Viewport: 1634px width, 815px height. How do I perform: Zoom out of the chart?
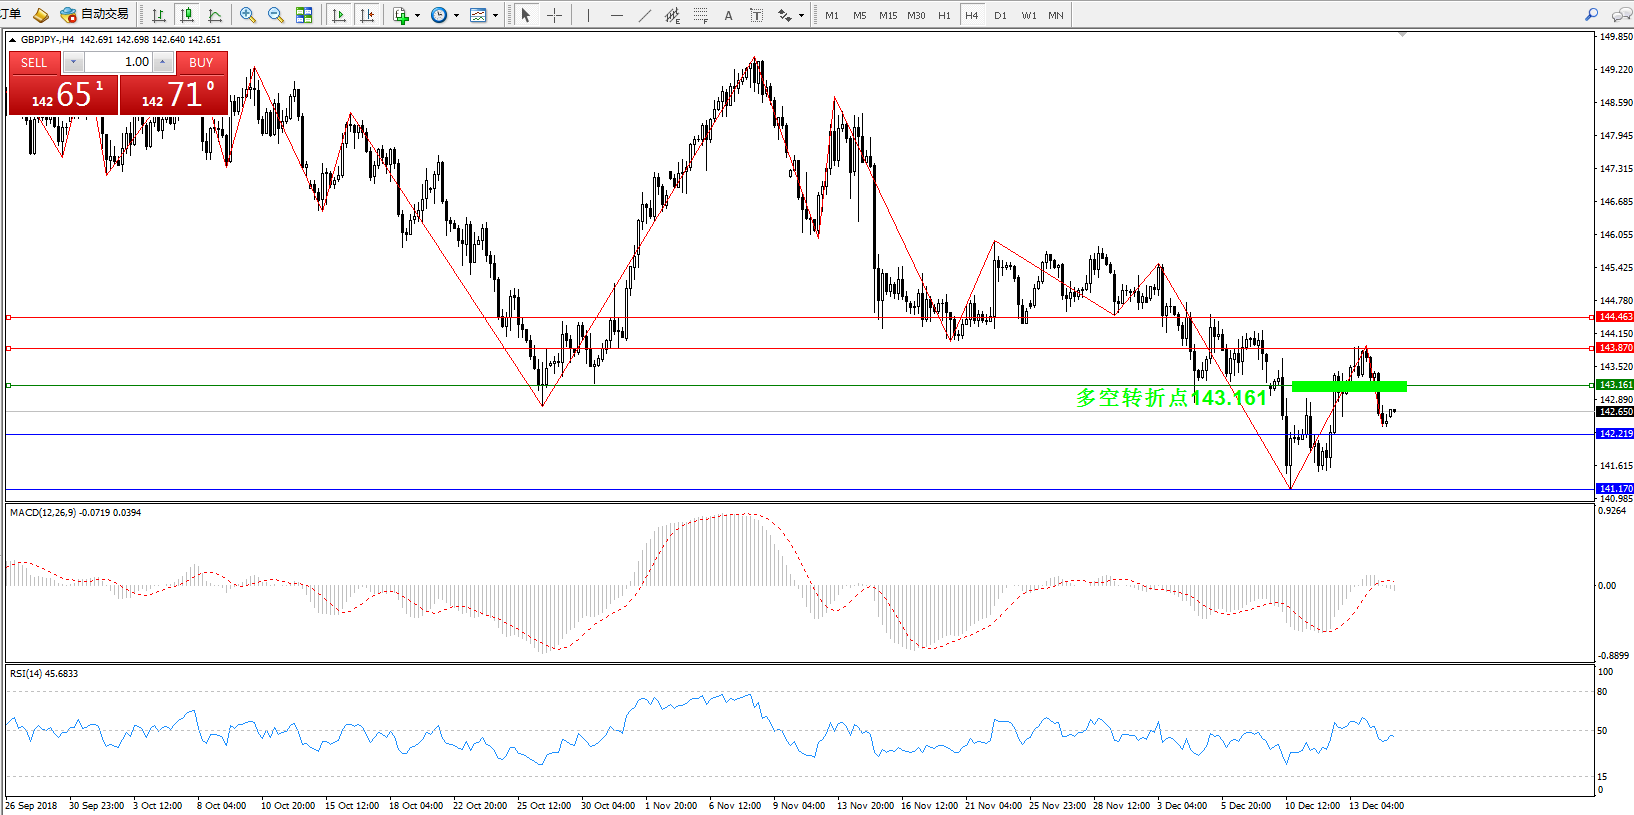276,15
